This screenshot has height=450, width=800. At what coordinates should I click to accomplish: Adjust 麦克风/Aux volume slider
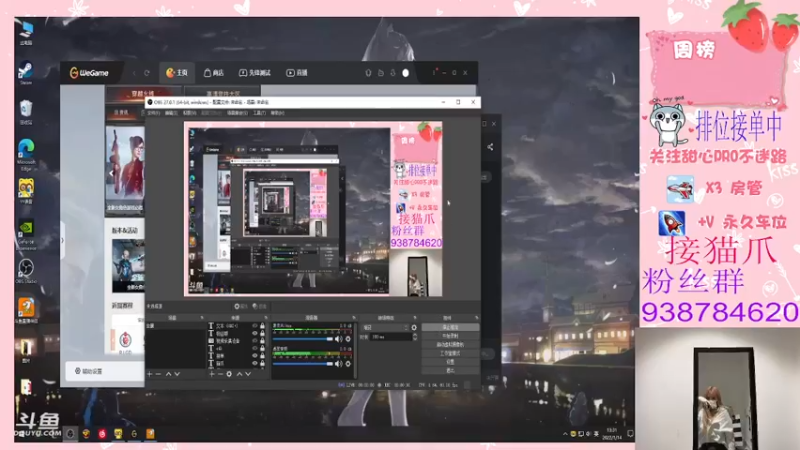[303, 339]
